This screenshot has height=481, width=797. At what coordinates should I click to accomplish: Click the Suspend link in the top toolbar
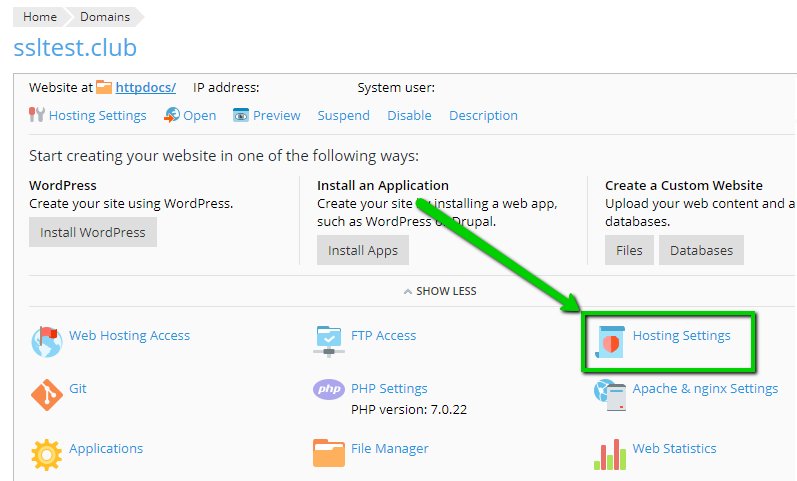pos(343,115)
